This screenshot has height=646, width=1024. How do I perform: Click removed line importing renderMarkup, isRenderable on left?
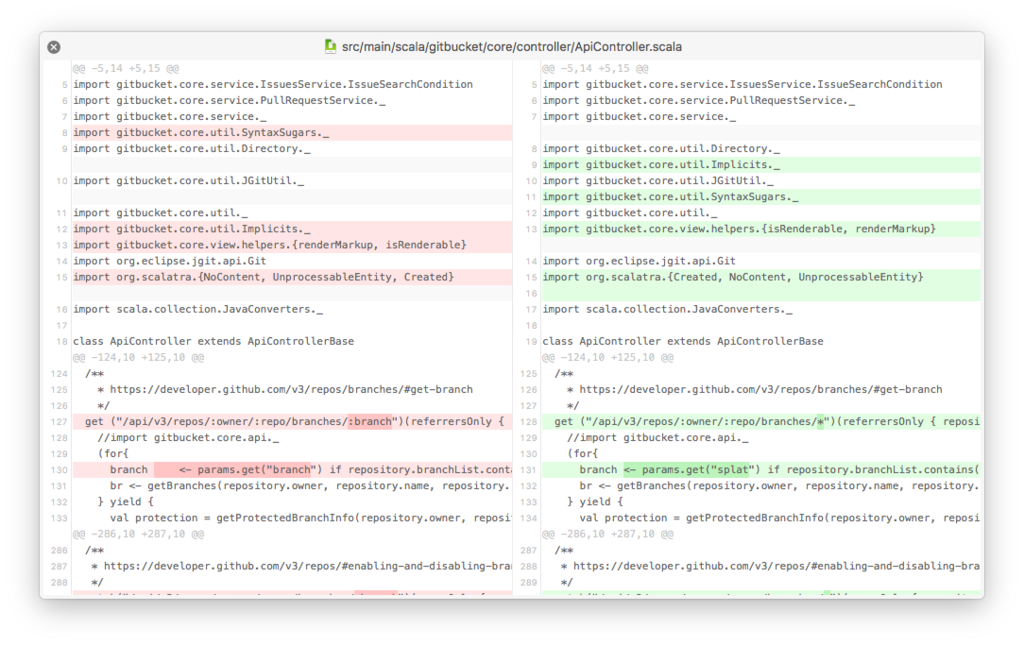(292, 245)
